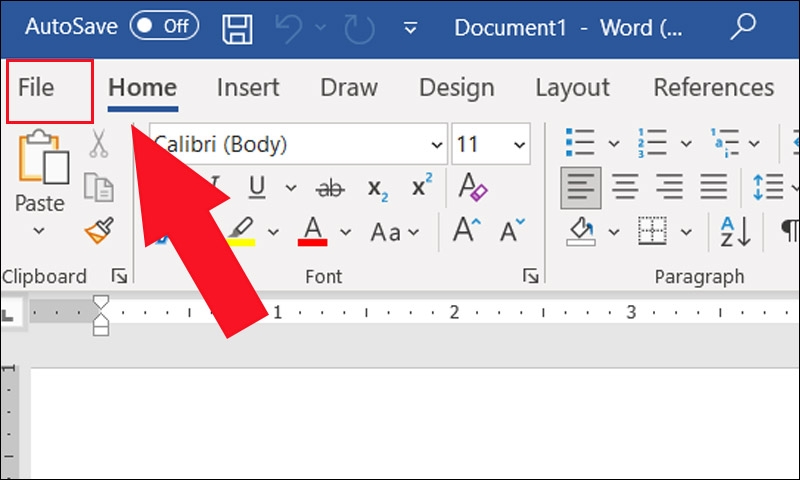The width and height of the screenshot is (800, 480).
Task: Open the Font dialog launcher
Action: pyautogui.click(x=530, y=276)
